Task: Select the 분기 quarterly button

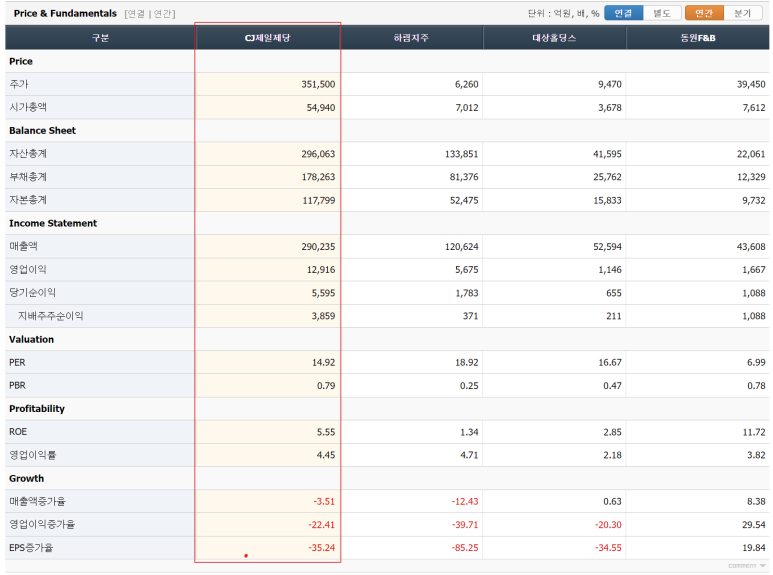Action: [742, 13]
